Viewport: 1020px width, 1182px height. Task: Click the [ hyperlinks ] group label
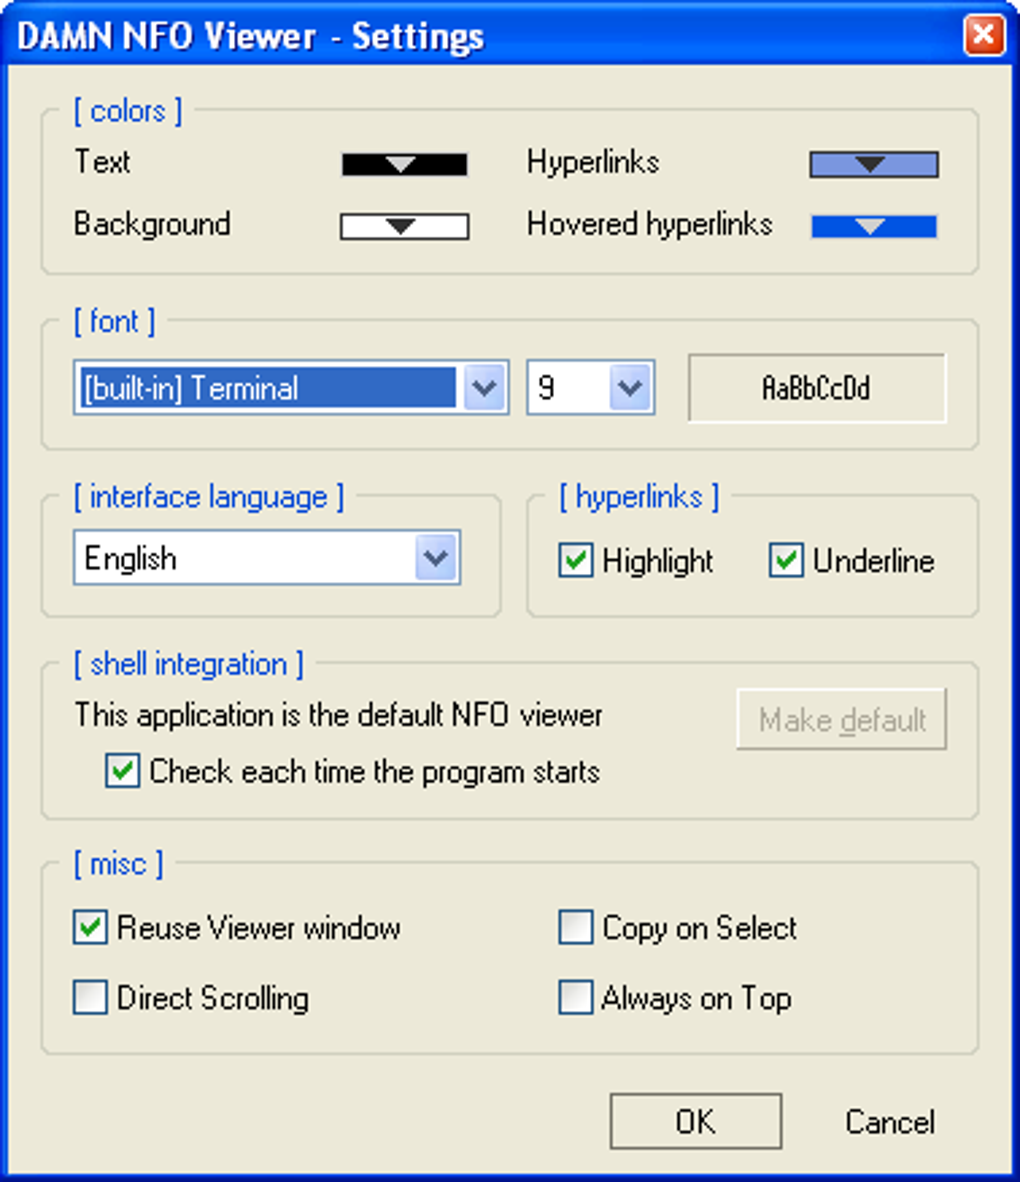639,498
